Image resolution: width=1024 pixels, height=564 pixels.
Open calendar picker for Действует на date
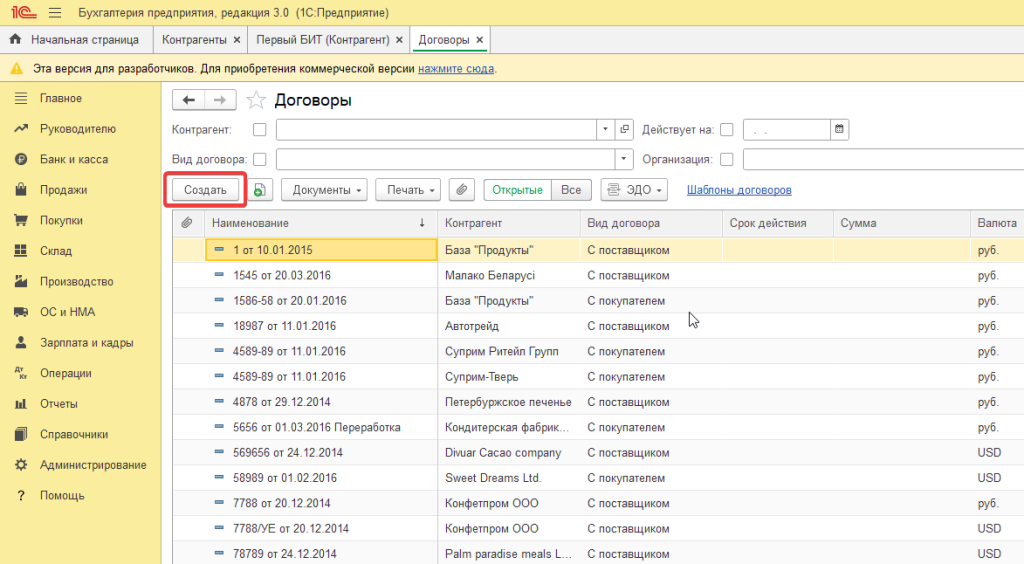coord(840,129)
